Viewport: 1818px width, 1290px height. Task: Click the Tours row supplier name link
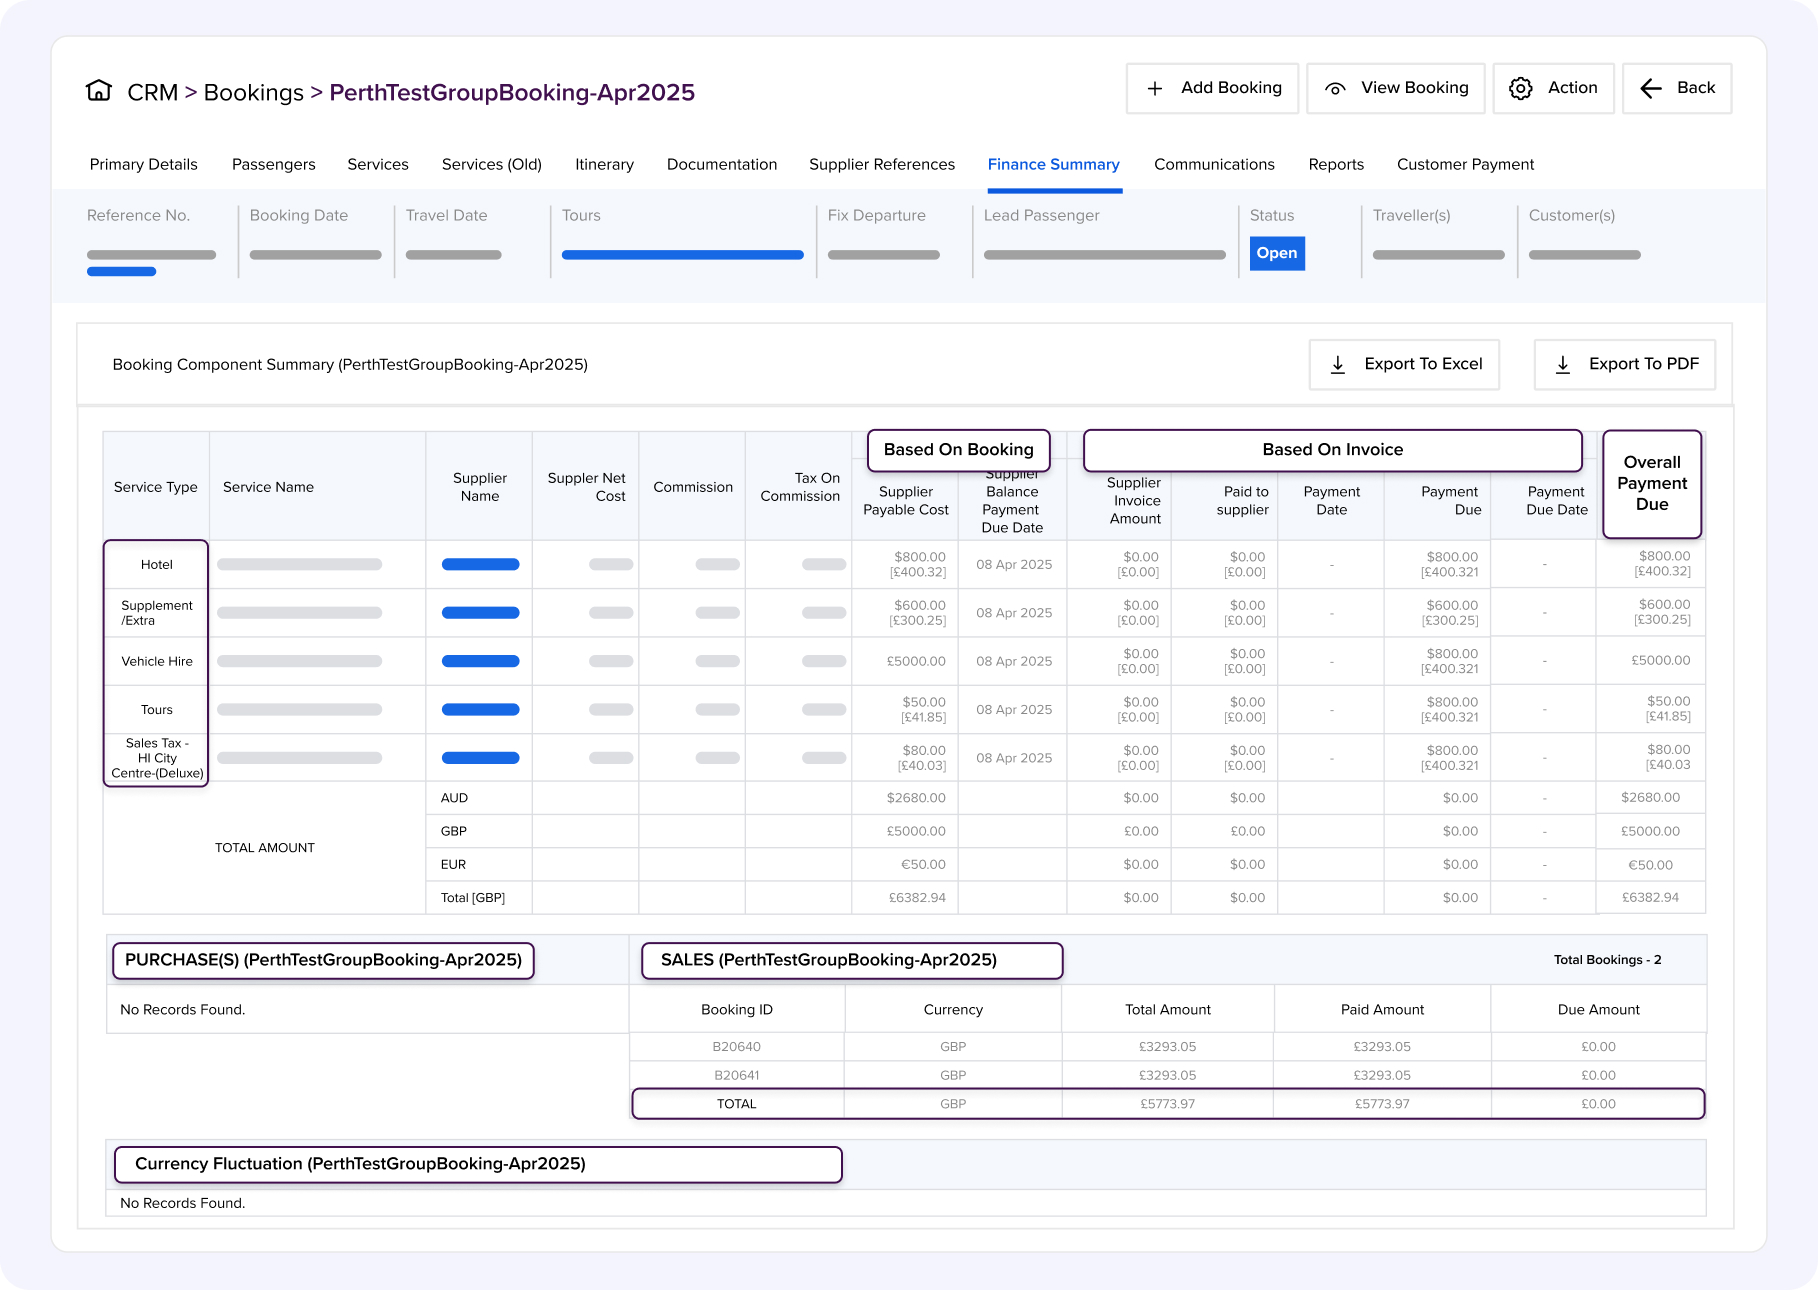481,709
